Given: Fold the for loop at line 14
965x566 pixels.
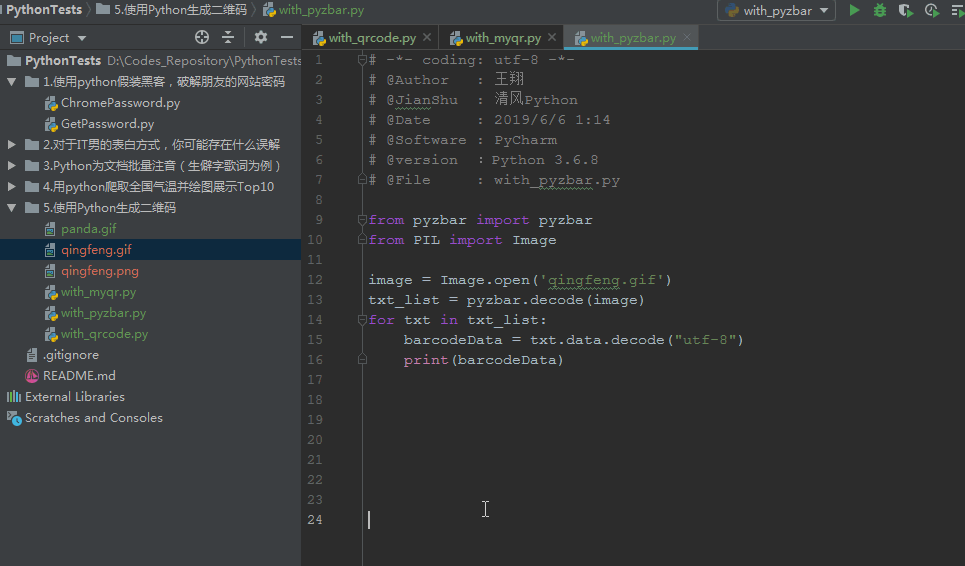Looking at the screenshot, I should pos(362,319).
